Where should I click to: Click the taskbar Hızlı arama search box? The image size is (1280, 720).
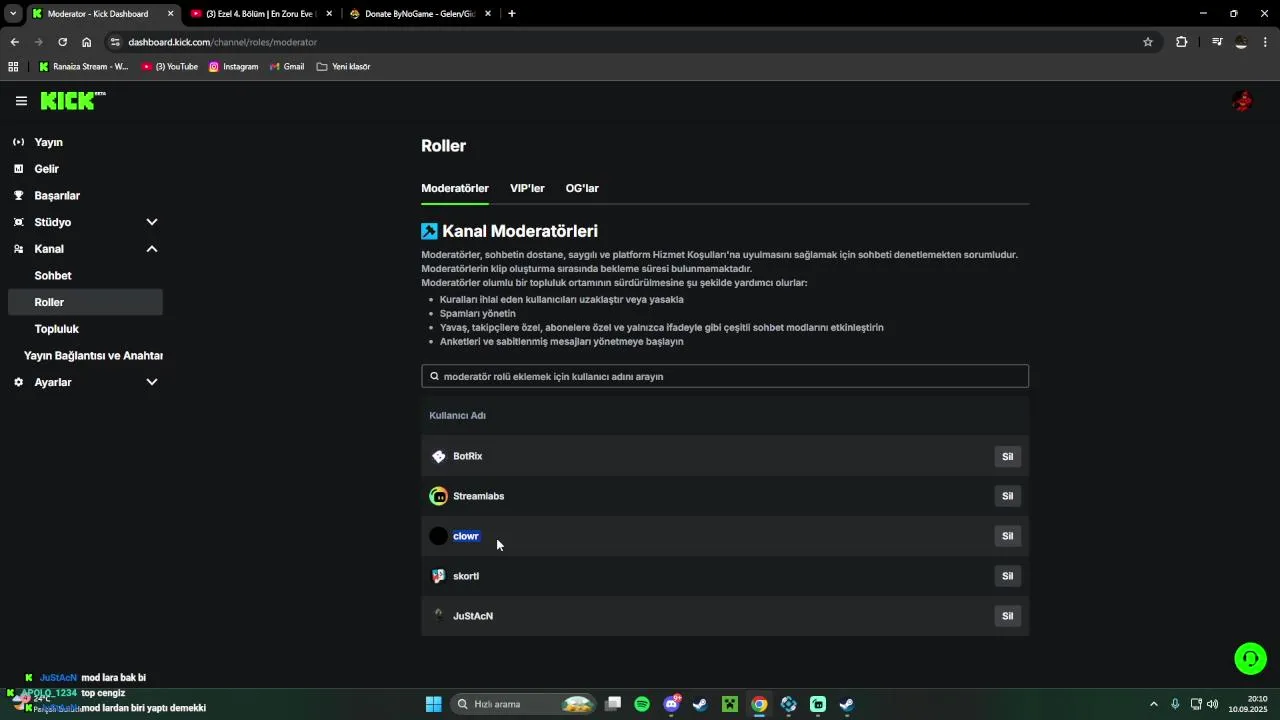tap(523, 704)
